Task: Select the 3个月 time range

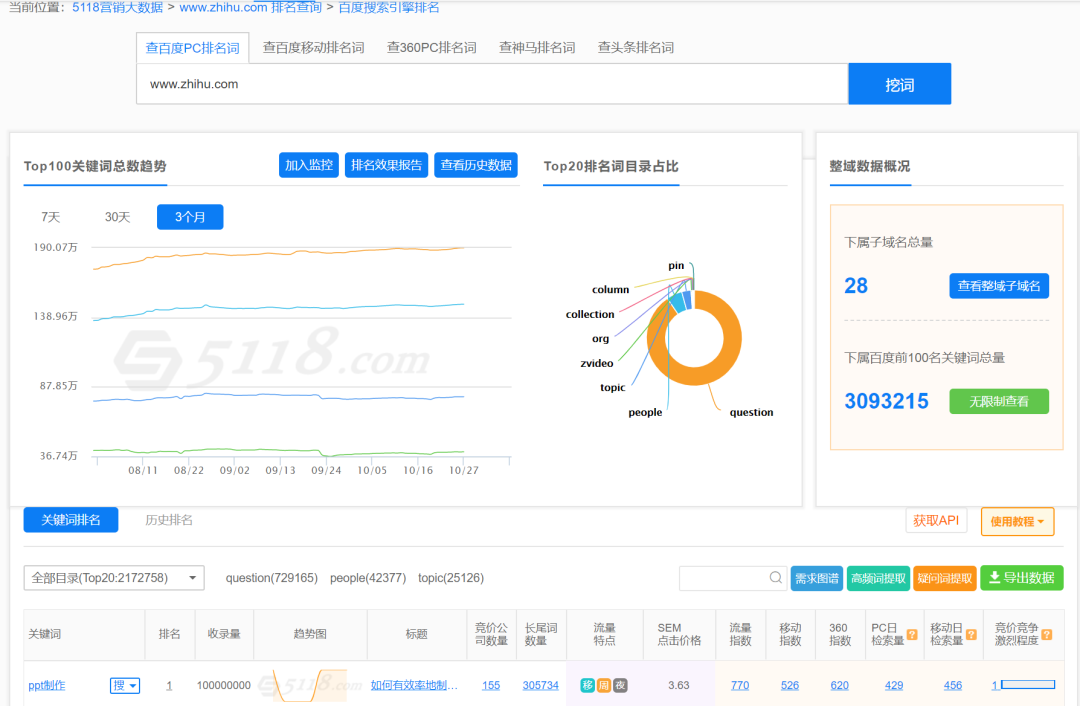Action: [x=190, y=217]
